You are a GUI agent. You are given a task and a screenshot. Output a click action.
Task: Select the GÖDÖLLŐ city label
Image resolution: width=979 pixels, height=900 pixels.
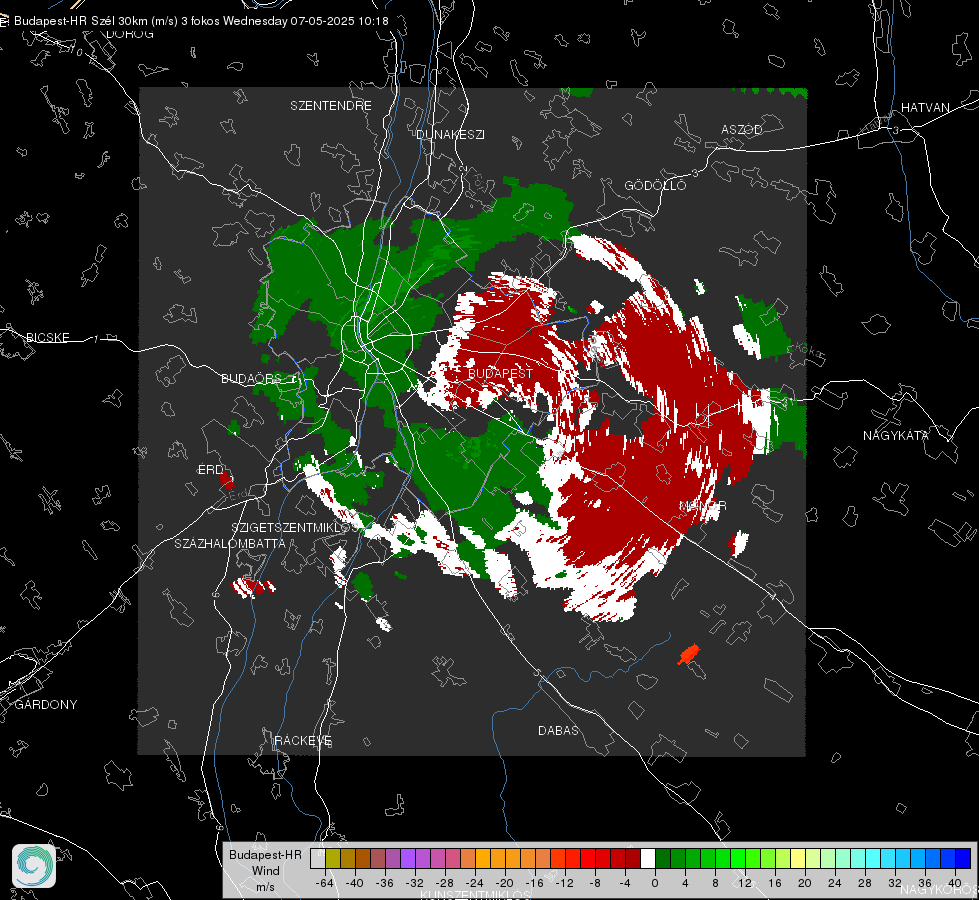(655, 185)
